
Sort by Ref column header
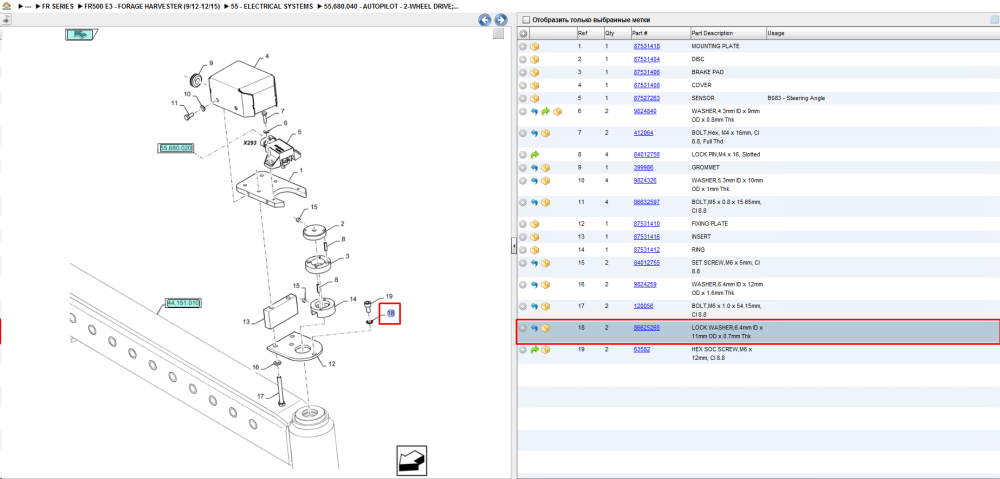click(589, 33)
